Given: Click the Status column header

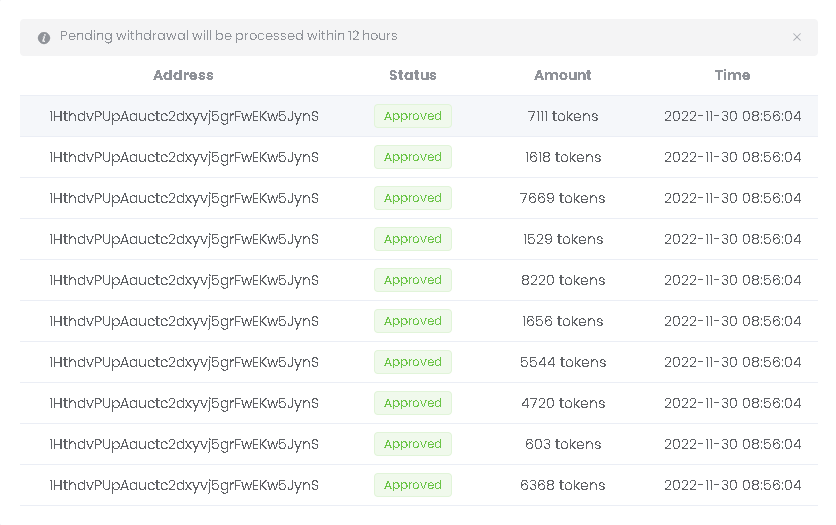Looking at the screenshot, I should point(413,75).
